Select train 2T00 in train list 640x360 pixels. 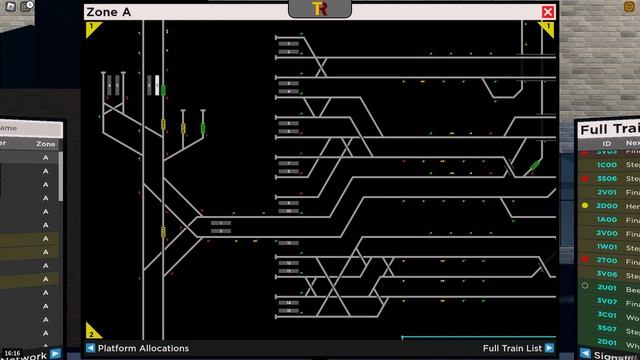tap(607, 260)
